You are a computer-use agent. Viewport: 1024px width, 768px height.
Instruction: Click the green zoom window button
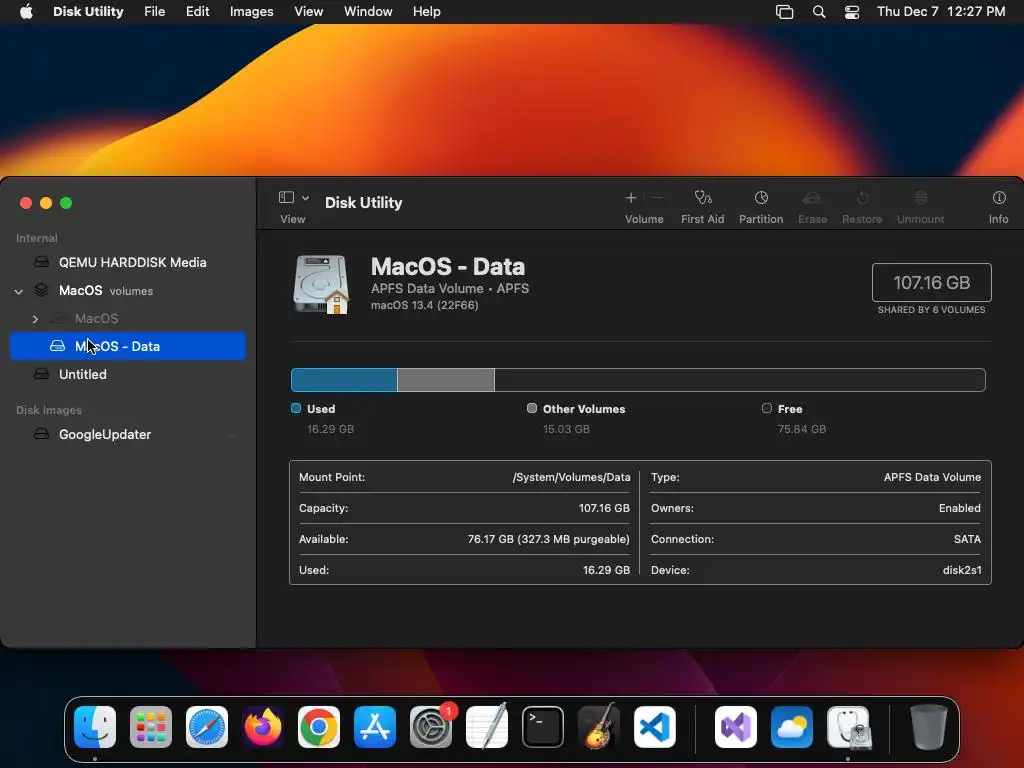tap(66, 203)
